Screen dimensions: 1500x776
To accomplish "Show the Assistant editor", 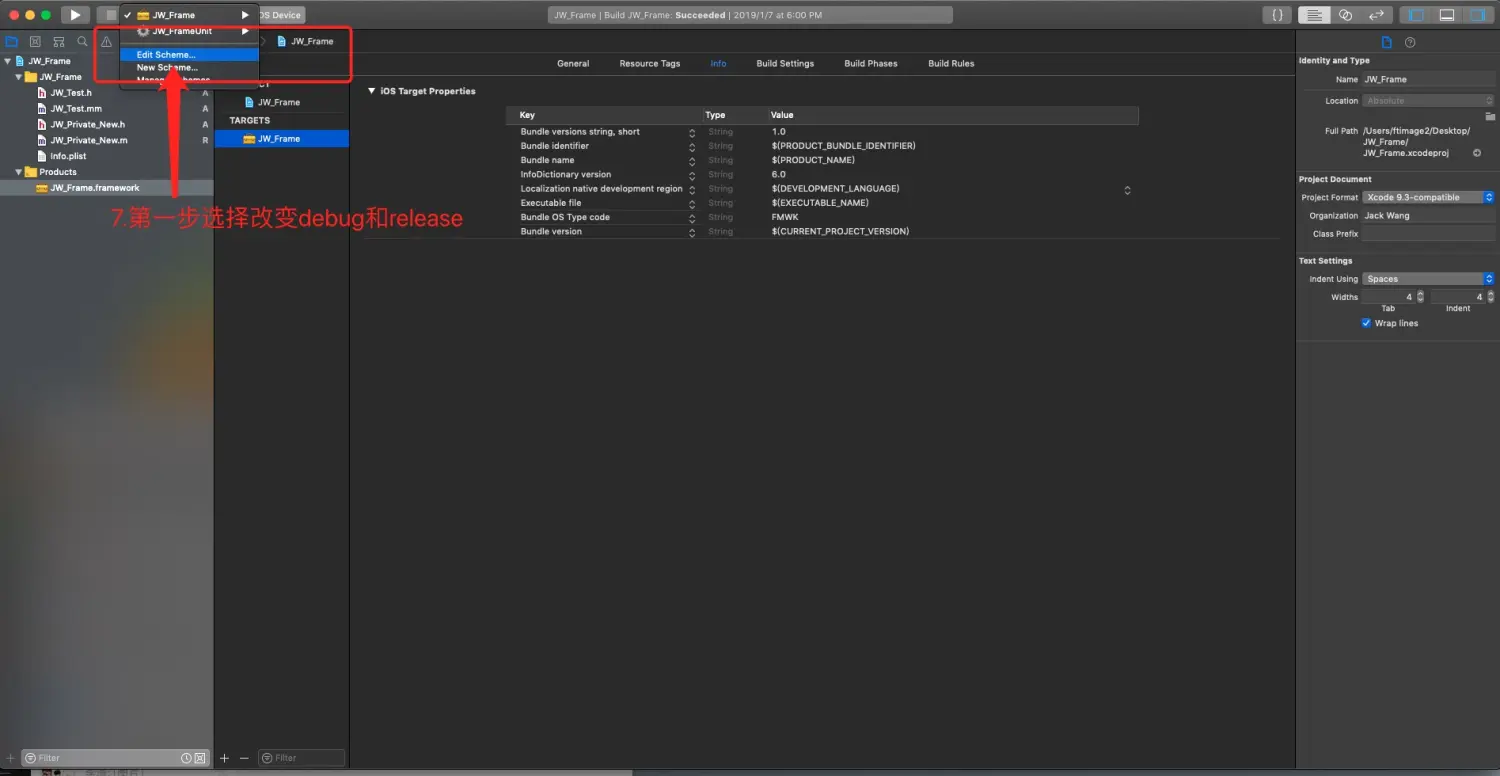I will coord(1345,15).
